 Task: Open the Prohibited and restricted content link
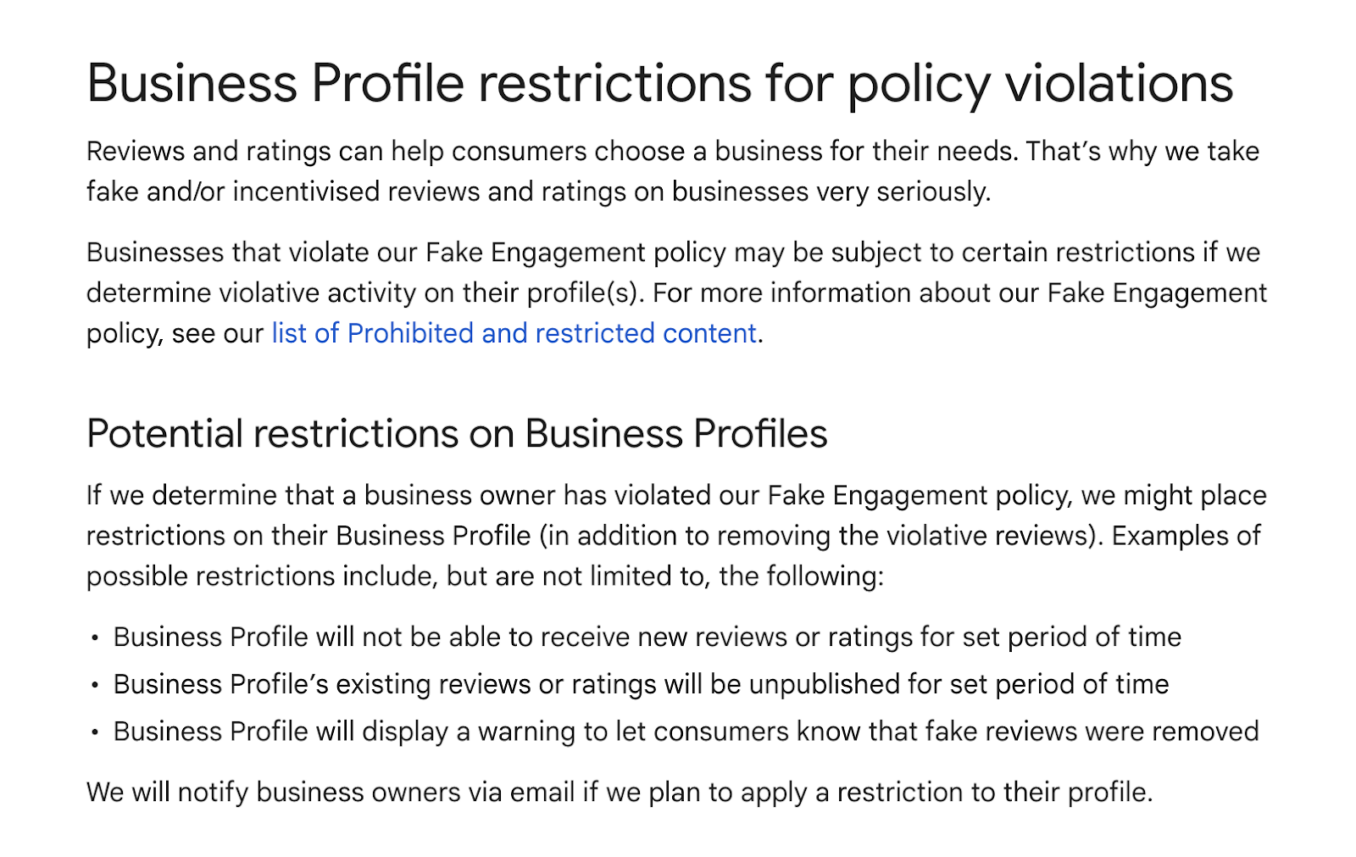513,334
